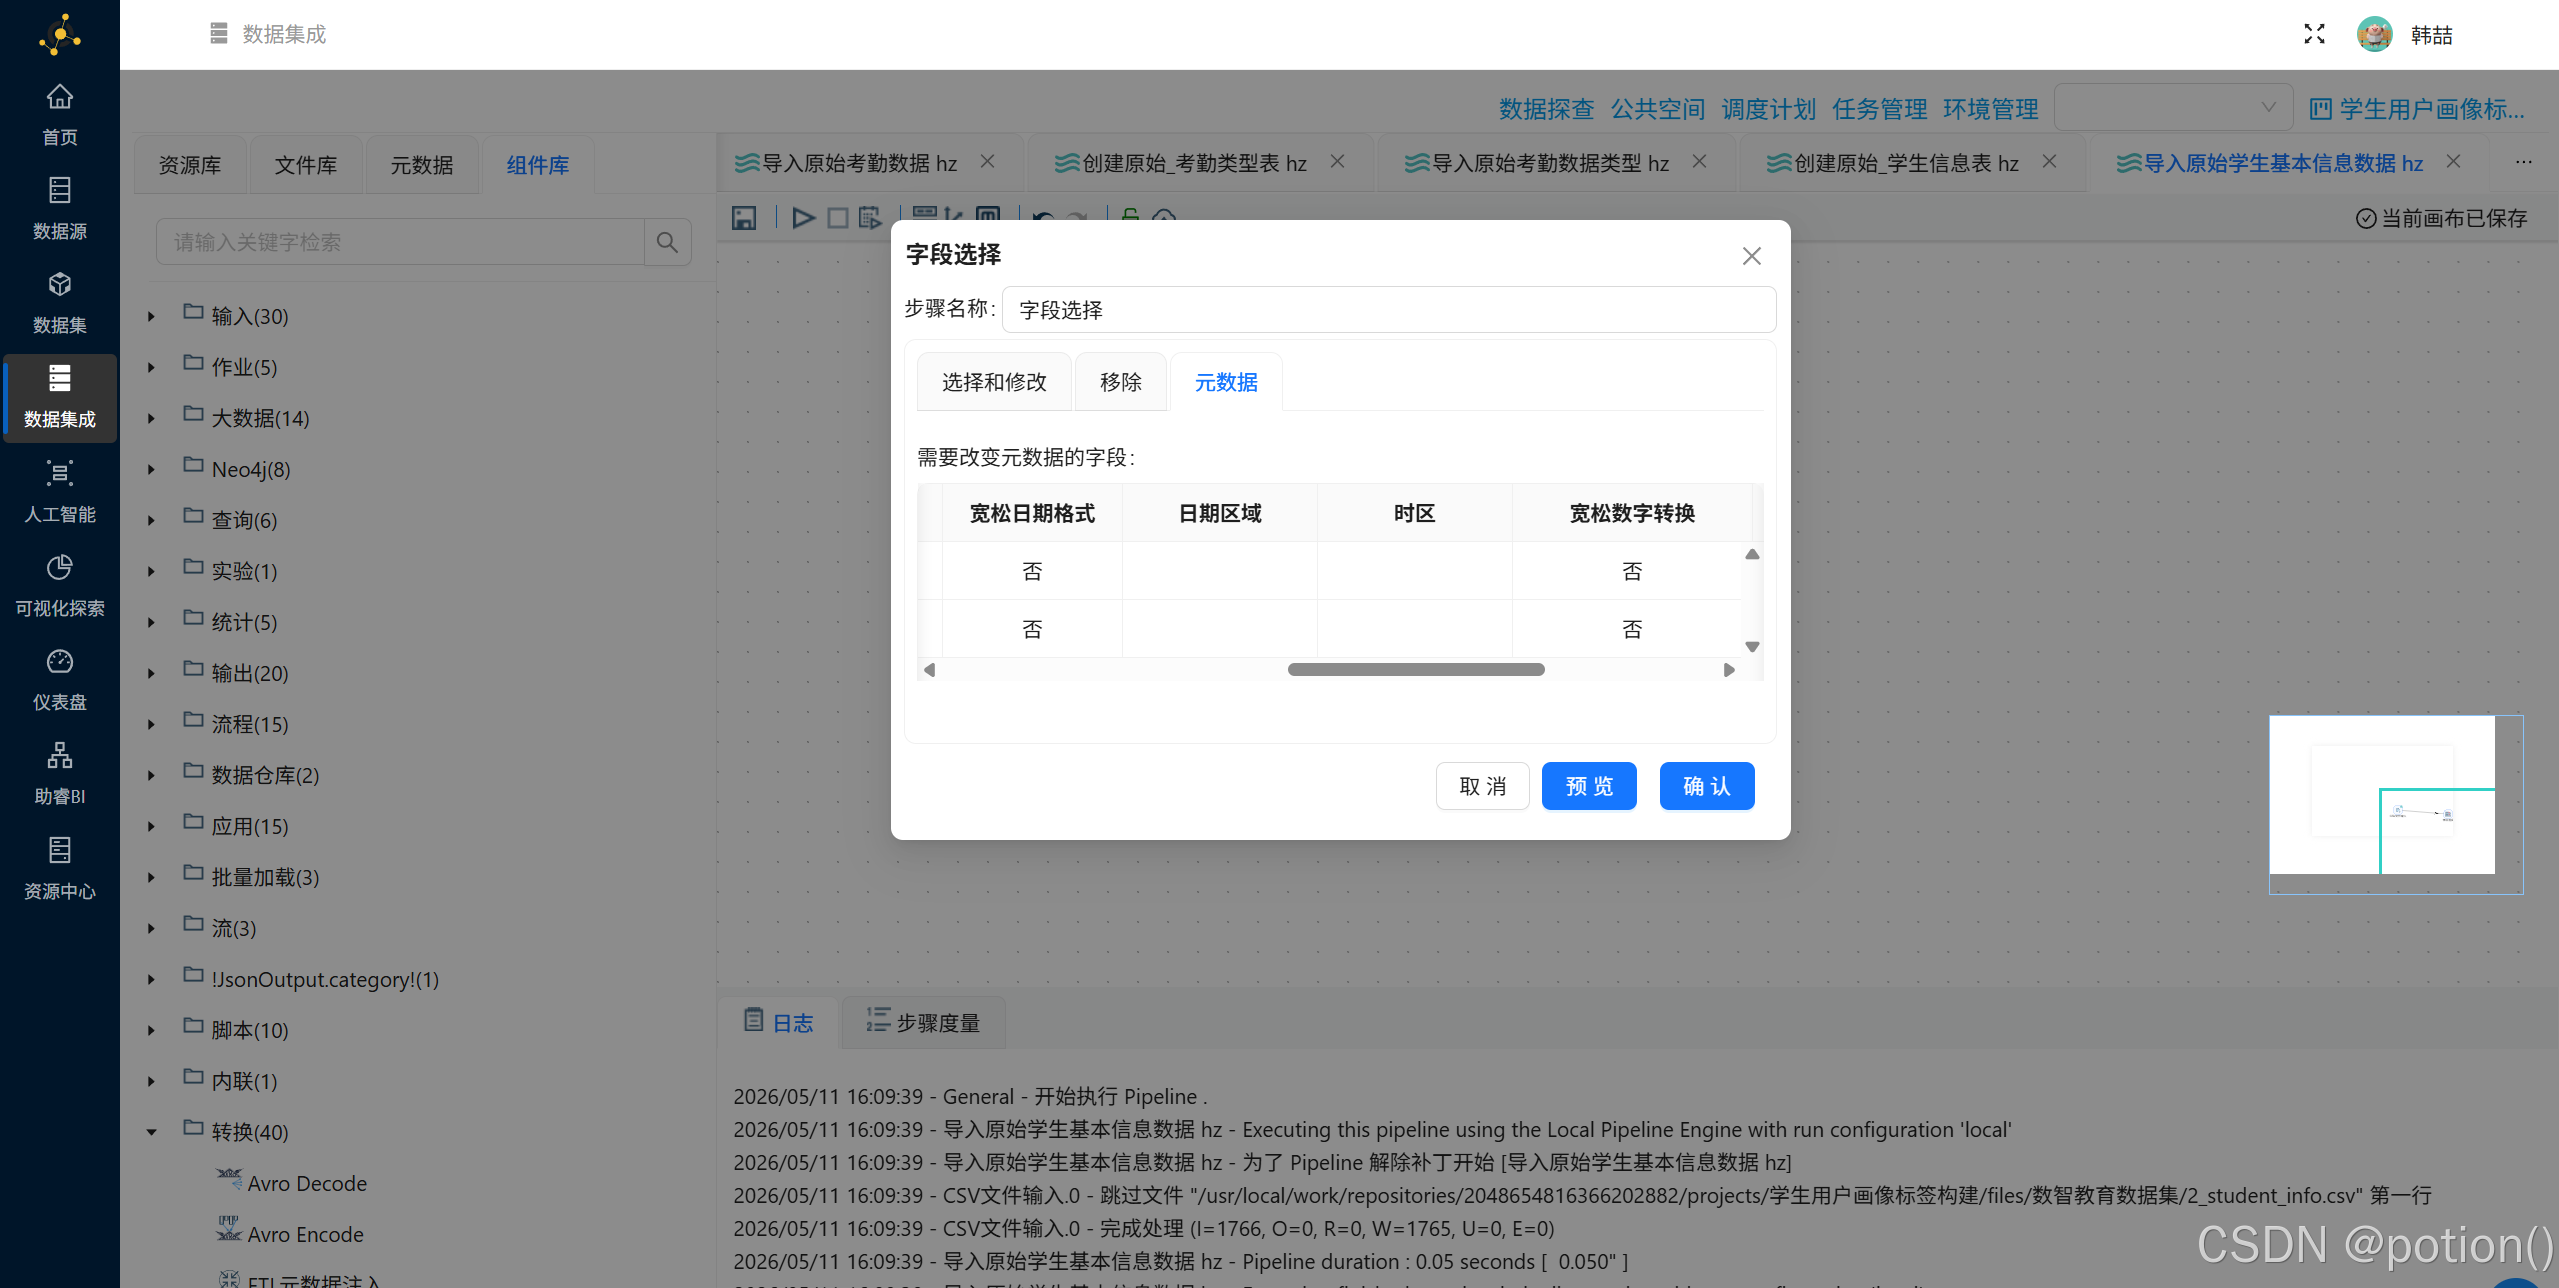
Task: Click the 宽松日期格式 column header
Action: 1032,513
